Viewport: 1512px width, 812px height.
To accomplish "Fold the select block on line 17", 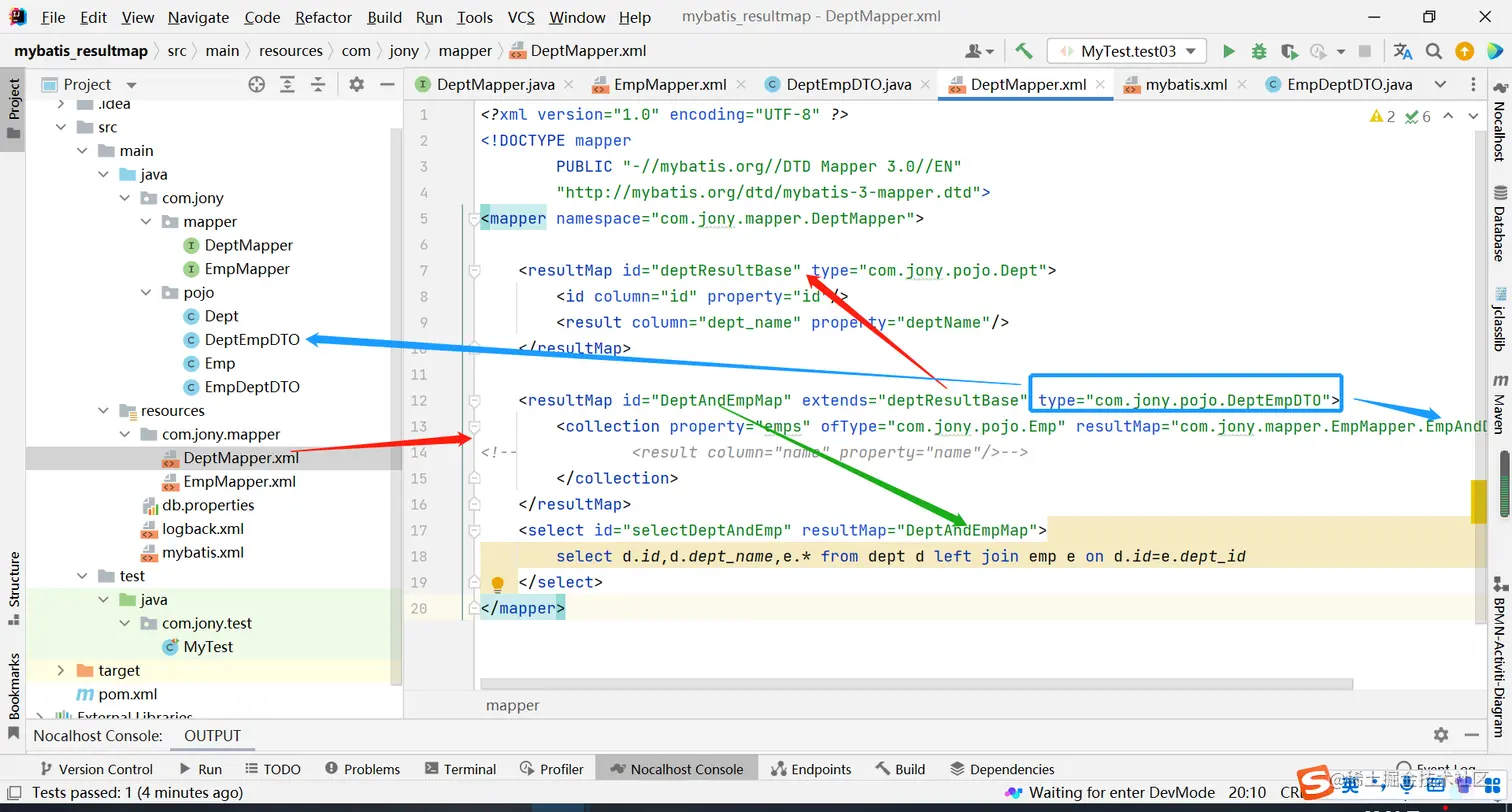I will 474,531.
